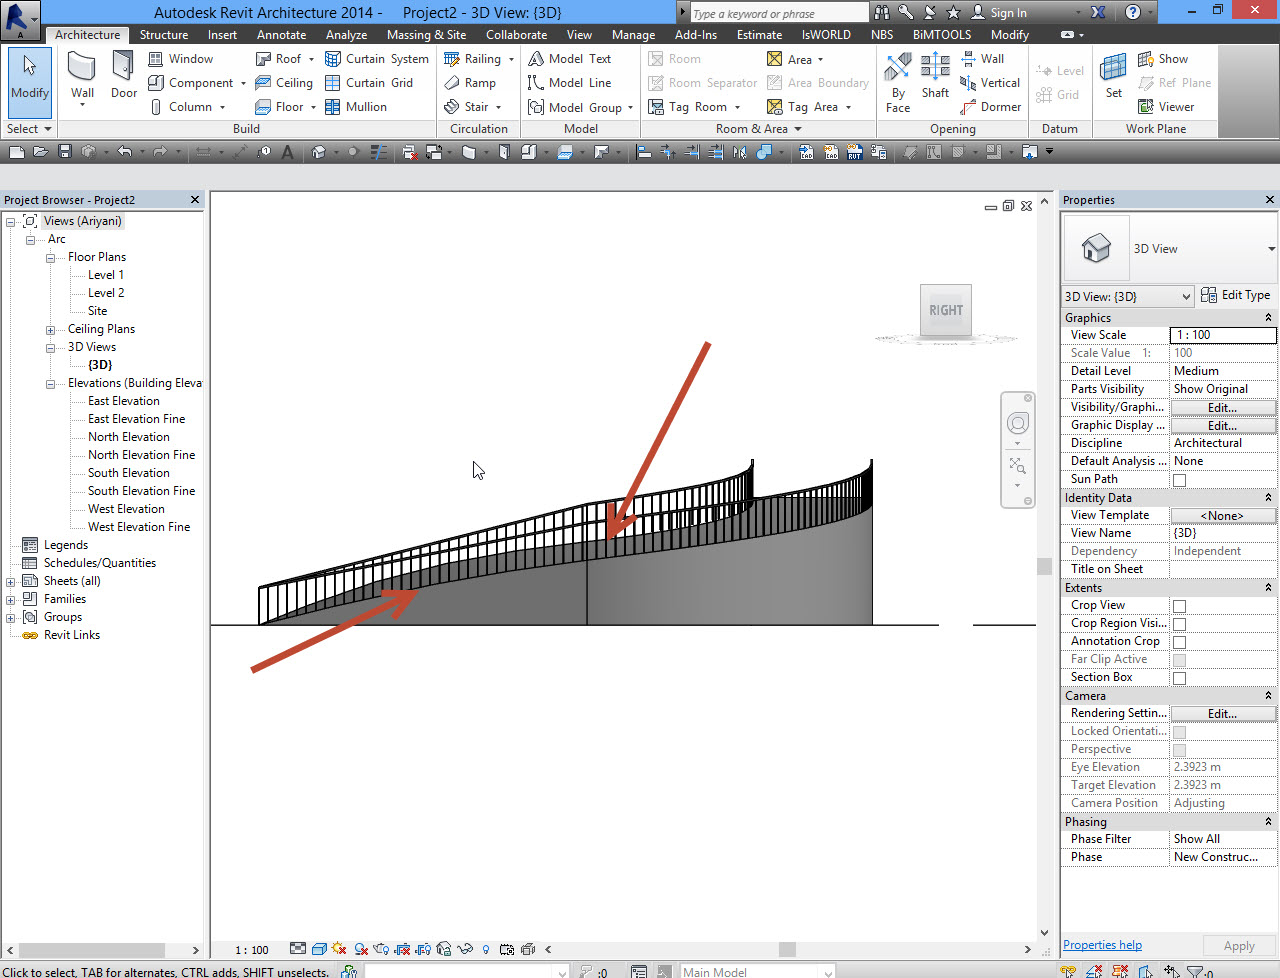Open the Manage menu tab
Image resolution: width=1280 pixels, height=978 pixels.
click(x=633, y=33)
